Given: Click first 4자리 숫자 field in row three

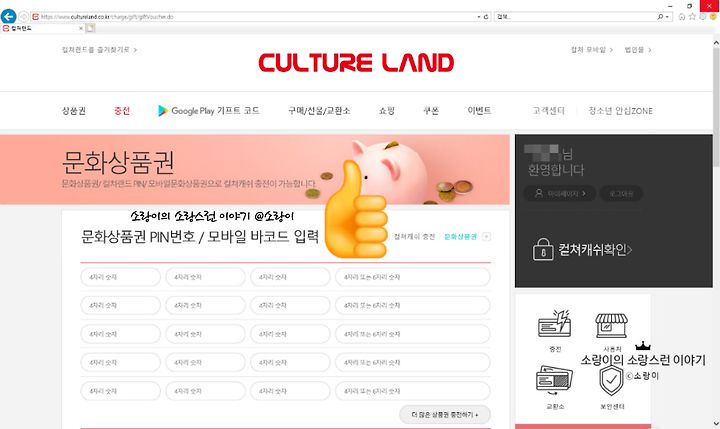Looking at the screenshot, I should (120, 334).
